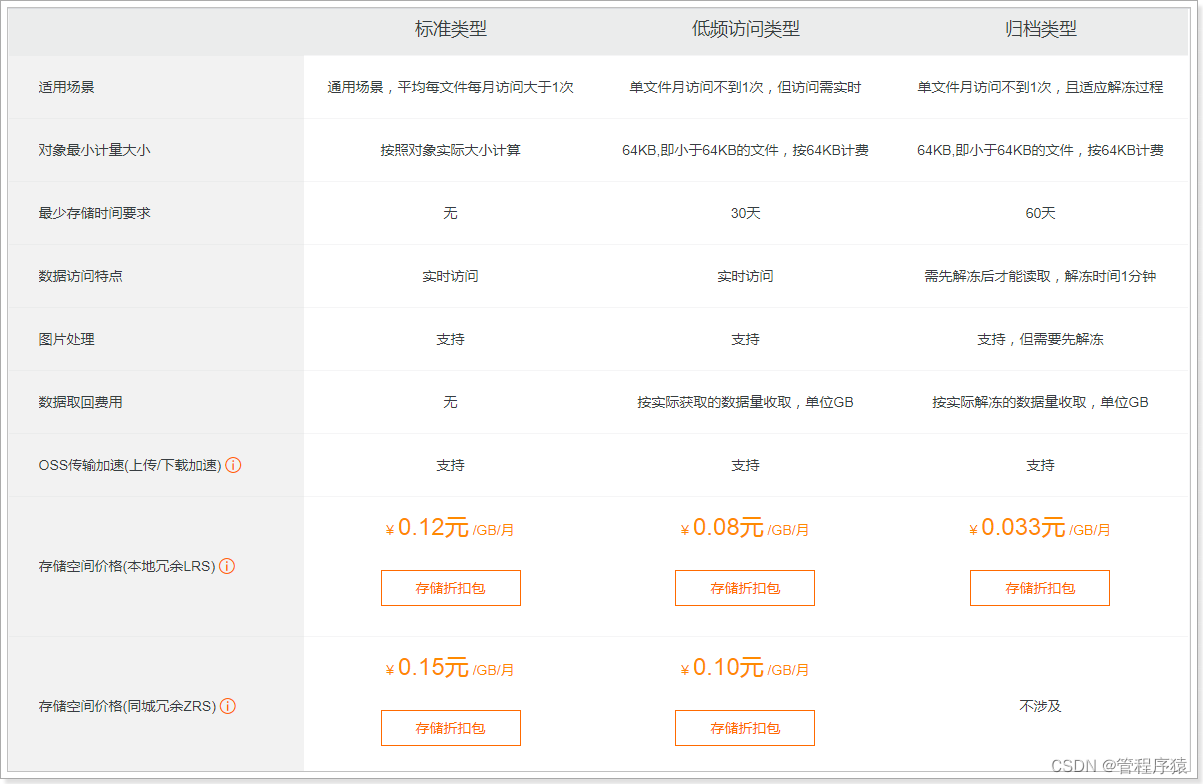Select the 低频访问类型 column header

coord(744,29)
